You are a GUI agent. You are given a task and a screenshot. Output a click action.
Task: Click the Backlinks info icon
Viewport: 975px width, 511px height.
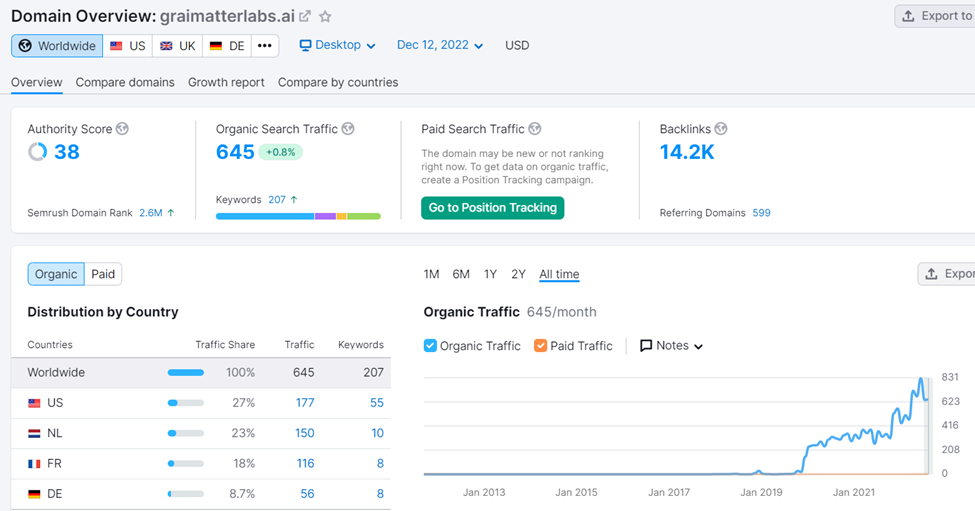[720, 129]
